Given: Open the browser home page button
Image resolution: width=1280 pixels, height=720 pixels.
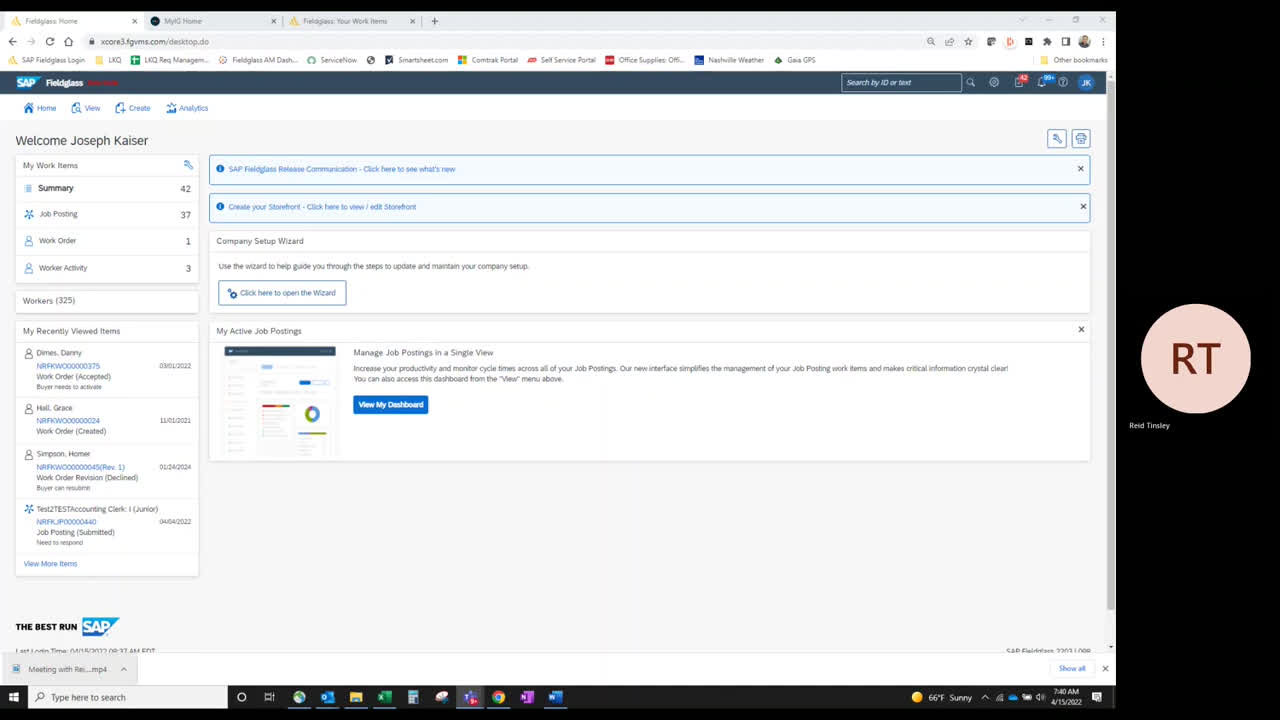Looking at the screenshot, I should tap(69, 42).
